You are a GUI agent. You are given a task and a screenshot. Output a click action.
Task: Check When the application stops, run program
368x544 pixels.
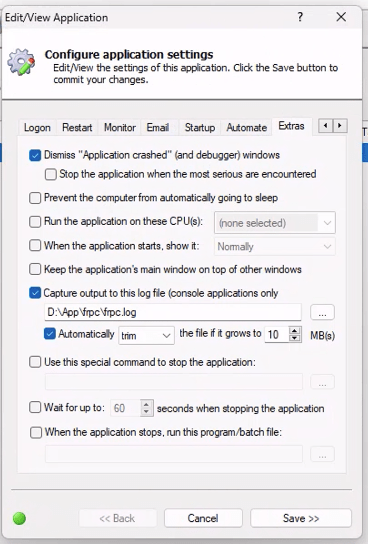(36, 433)
